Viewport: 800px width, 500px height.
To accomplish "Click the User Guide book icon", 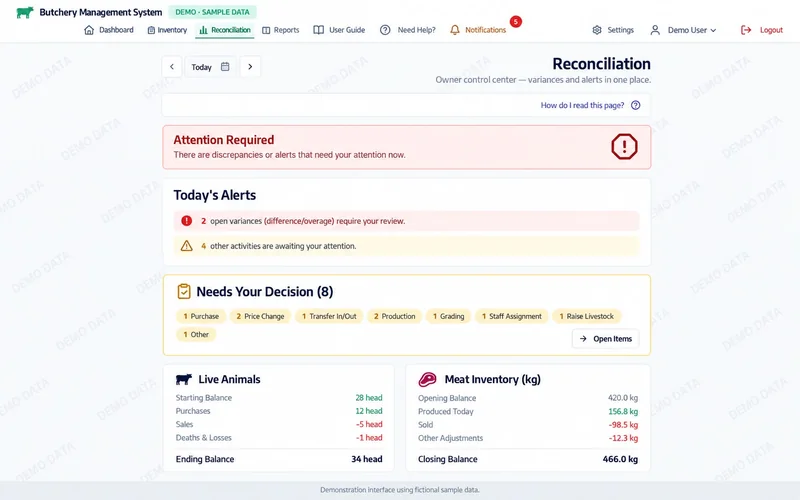I will (x=318, y=30).
